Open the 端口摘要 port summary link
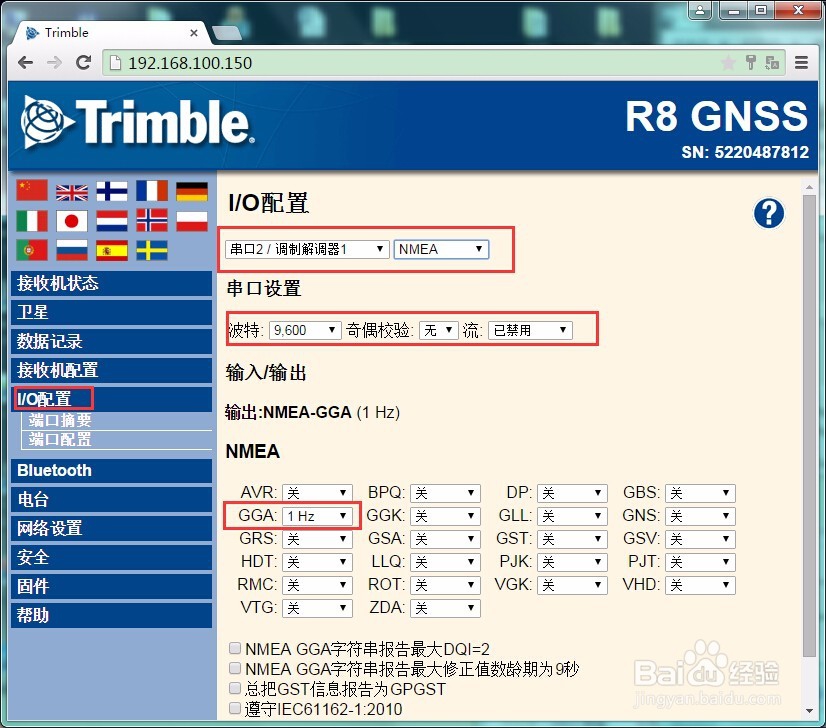This screenshot has width=826, height=728. pyautogui.click(x=60, y=420)
